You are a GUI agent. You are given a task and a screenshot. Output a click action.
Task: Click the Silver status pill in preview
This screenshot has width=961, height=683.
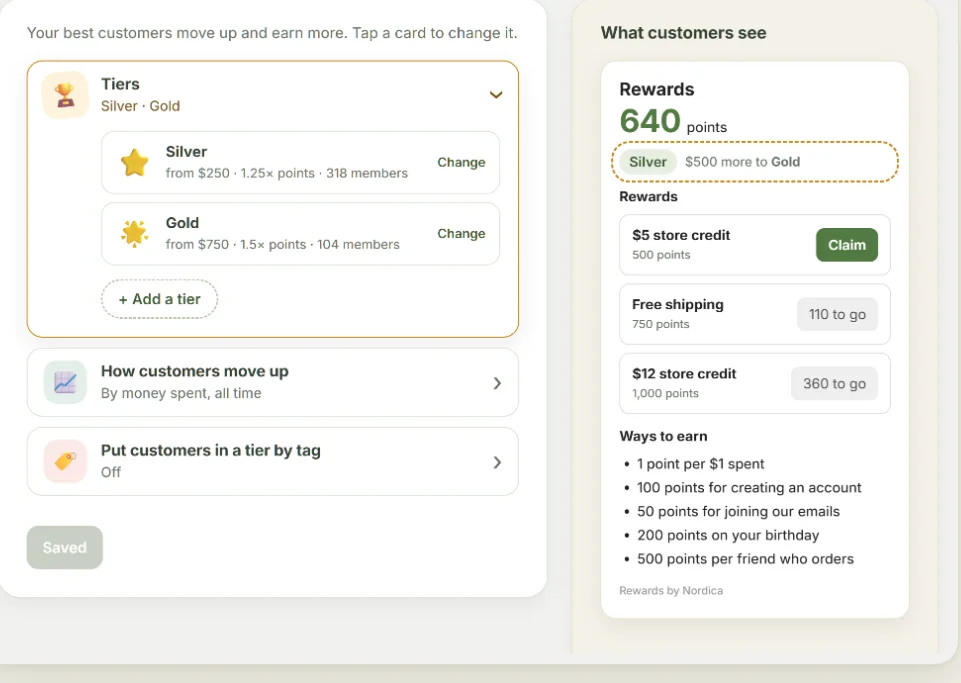coord(647,162)
